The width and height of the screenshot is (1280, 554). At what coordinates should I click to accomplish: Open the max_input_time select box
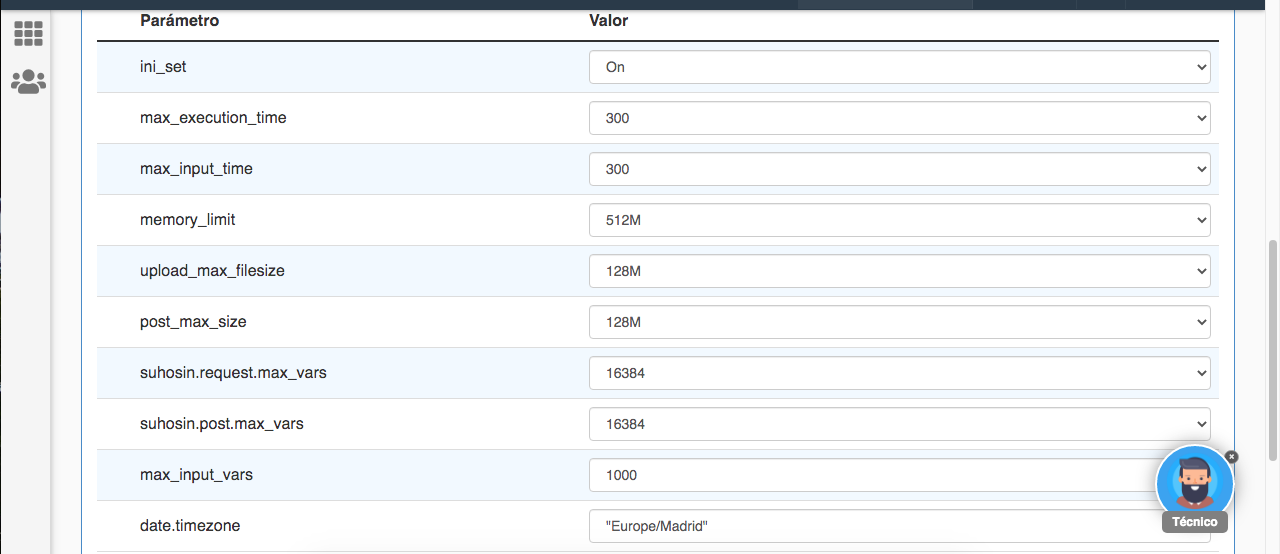click(x=900, y=169)
